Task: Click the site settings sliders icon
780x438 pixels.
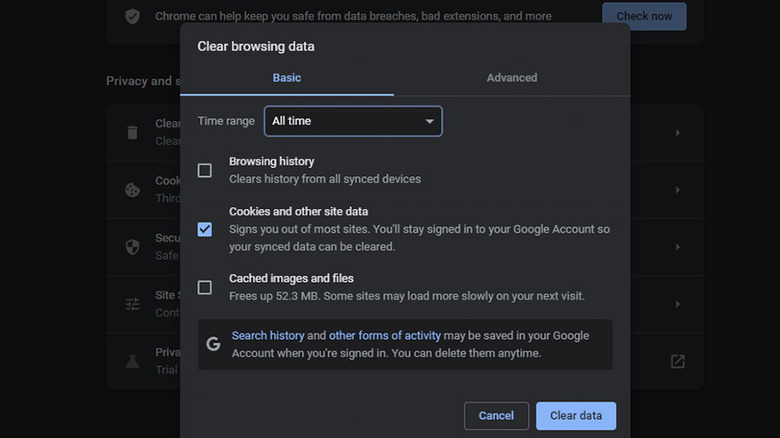Action: [x=132, y=304]
